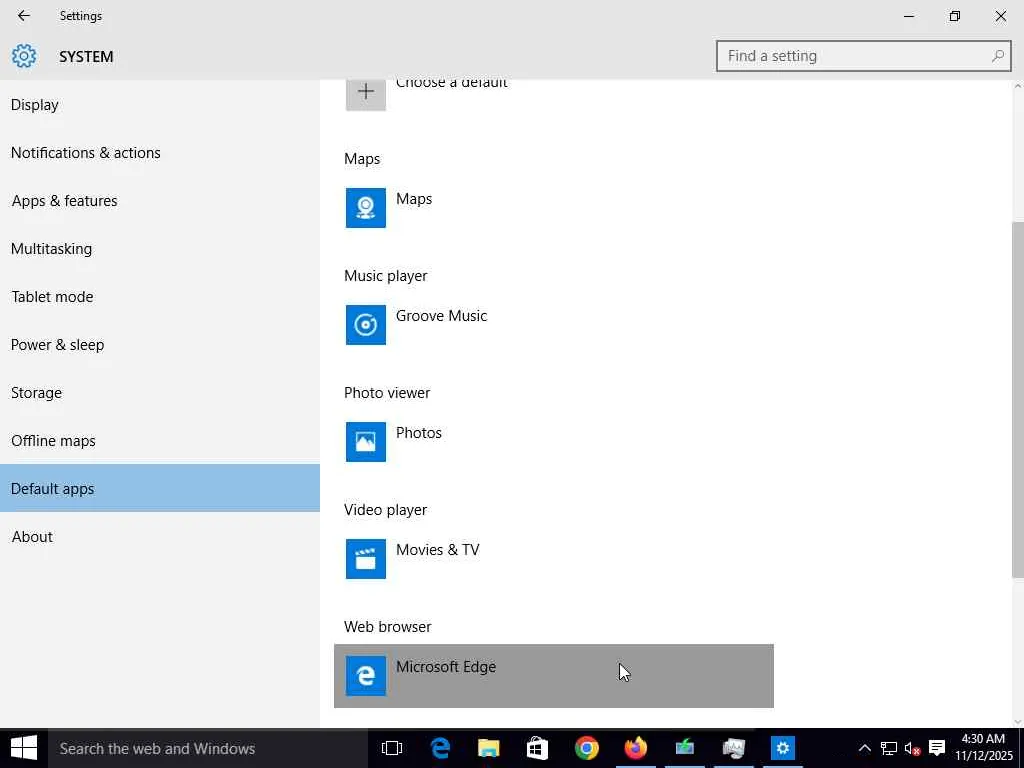Click the search magnifier in Find a setting
1024x768 pixels.
pyautogui.click(x=997, y=56)
